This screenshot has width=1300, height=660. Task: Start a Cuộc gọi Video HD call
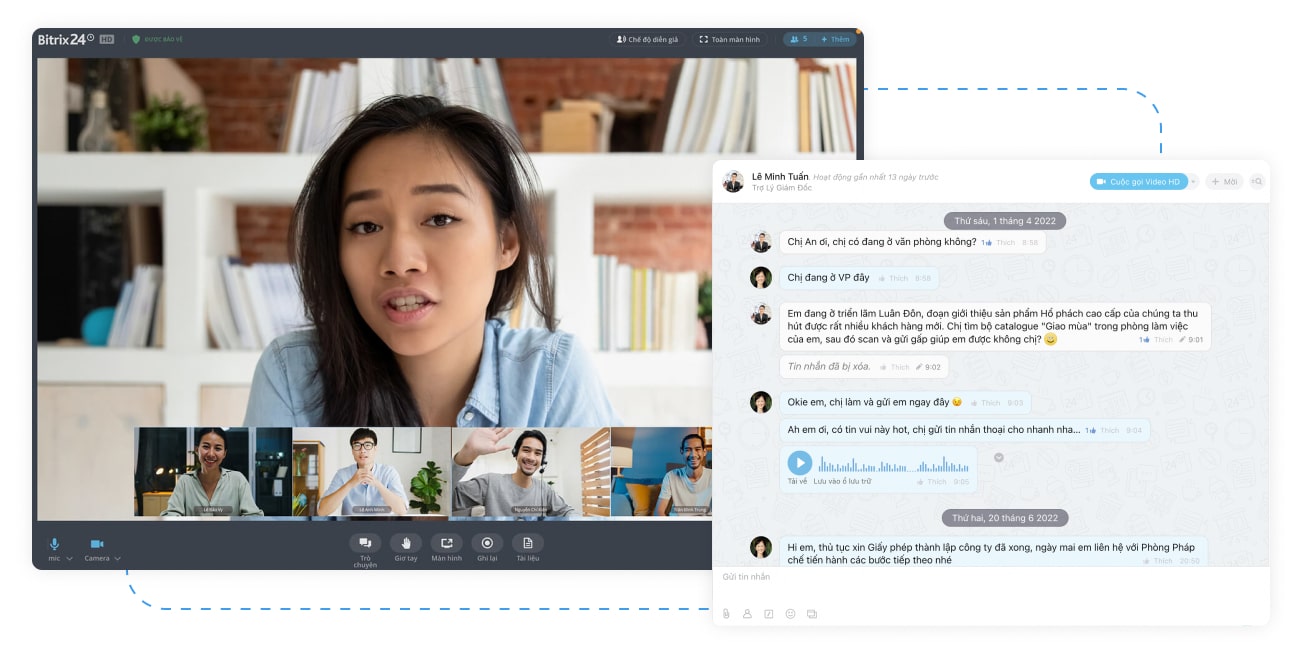pos(1138,182)
